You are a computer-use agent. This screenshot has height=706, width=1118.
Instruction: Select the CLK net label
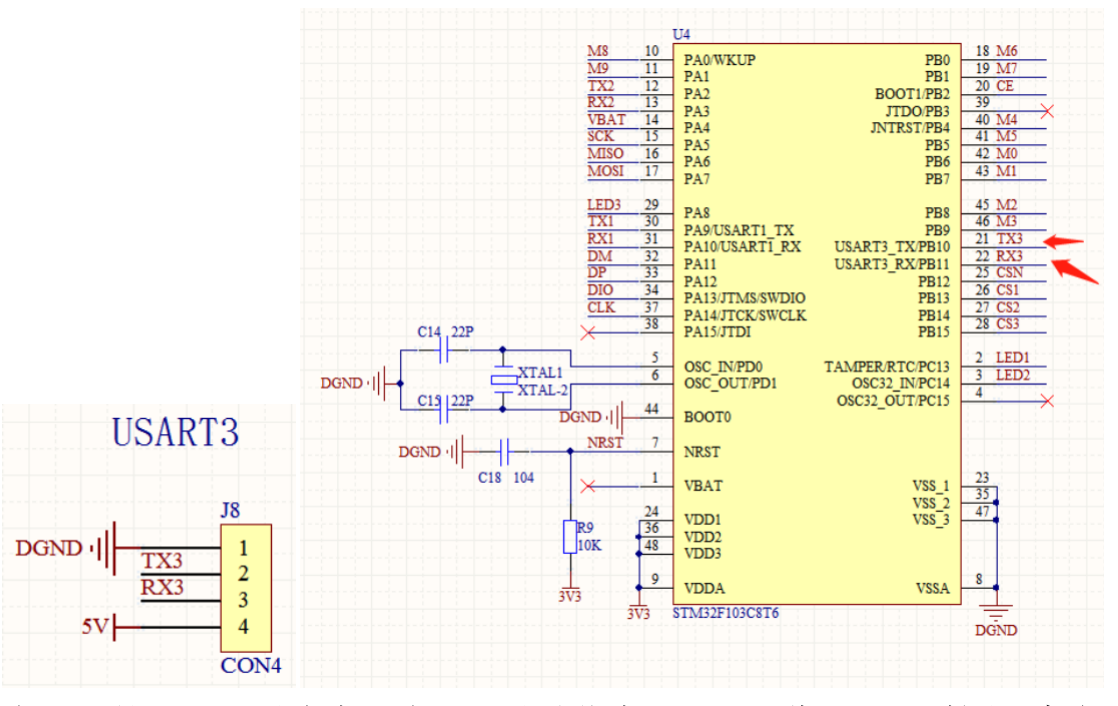[601, 307]
